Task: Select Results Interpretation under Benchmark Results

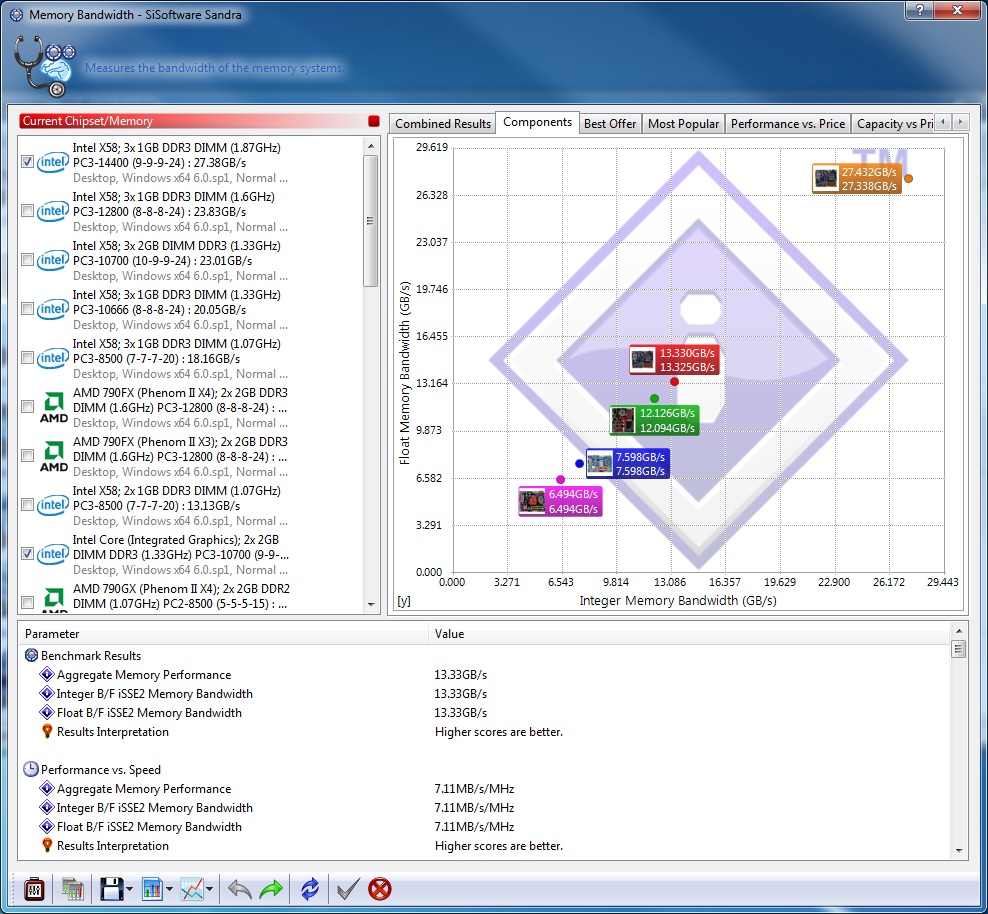Action: 484,732
